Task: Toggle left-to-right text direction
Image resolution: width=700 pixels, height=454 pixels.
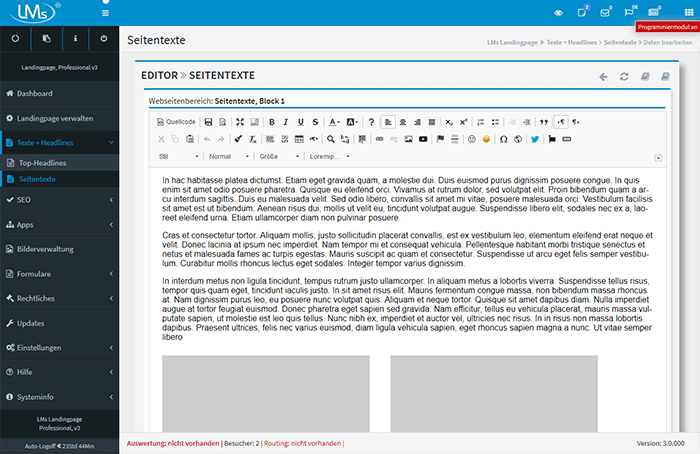Action: (x=561, y=122)
